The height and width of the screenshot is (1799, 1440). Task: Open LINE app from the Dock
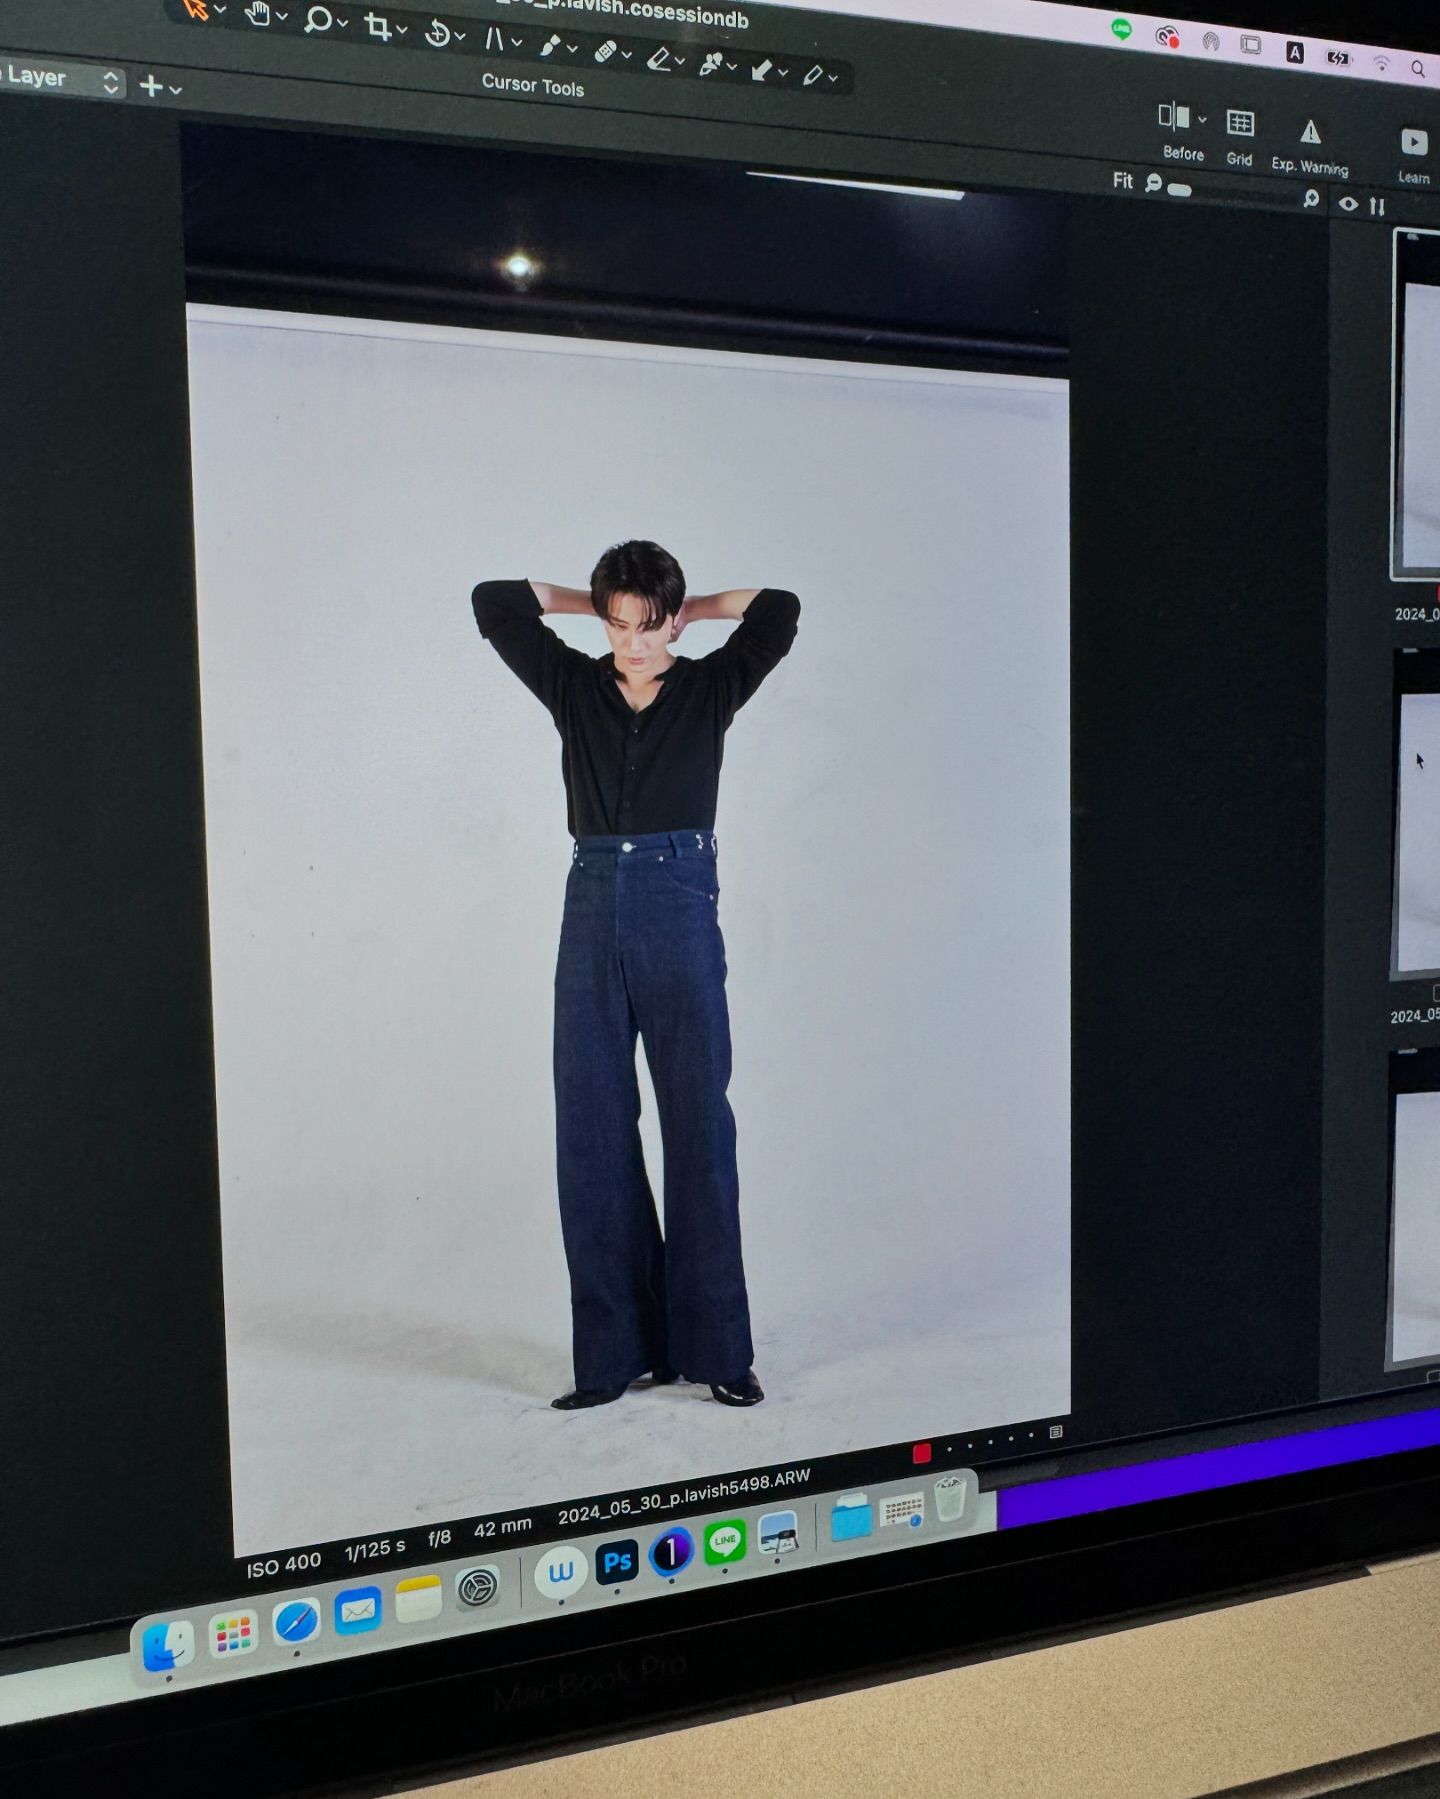pyautogui.click(x=725, y=1541)
